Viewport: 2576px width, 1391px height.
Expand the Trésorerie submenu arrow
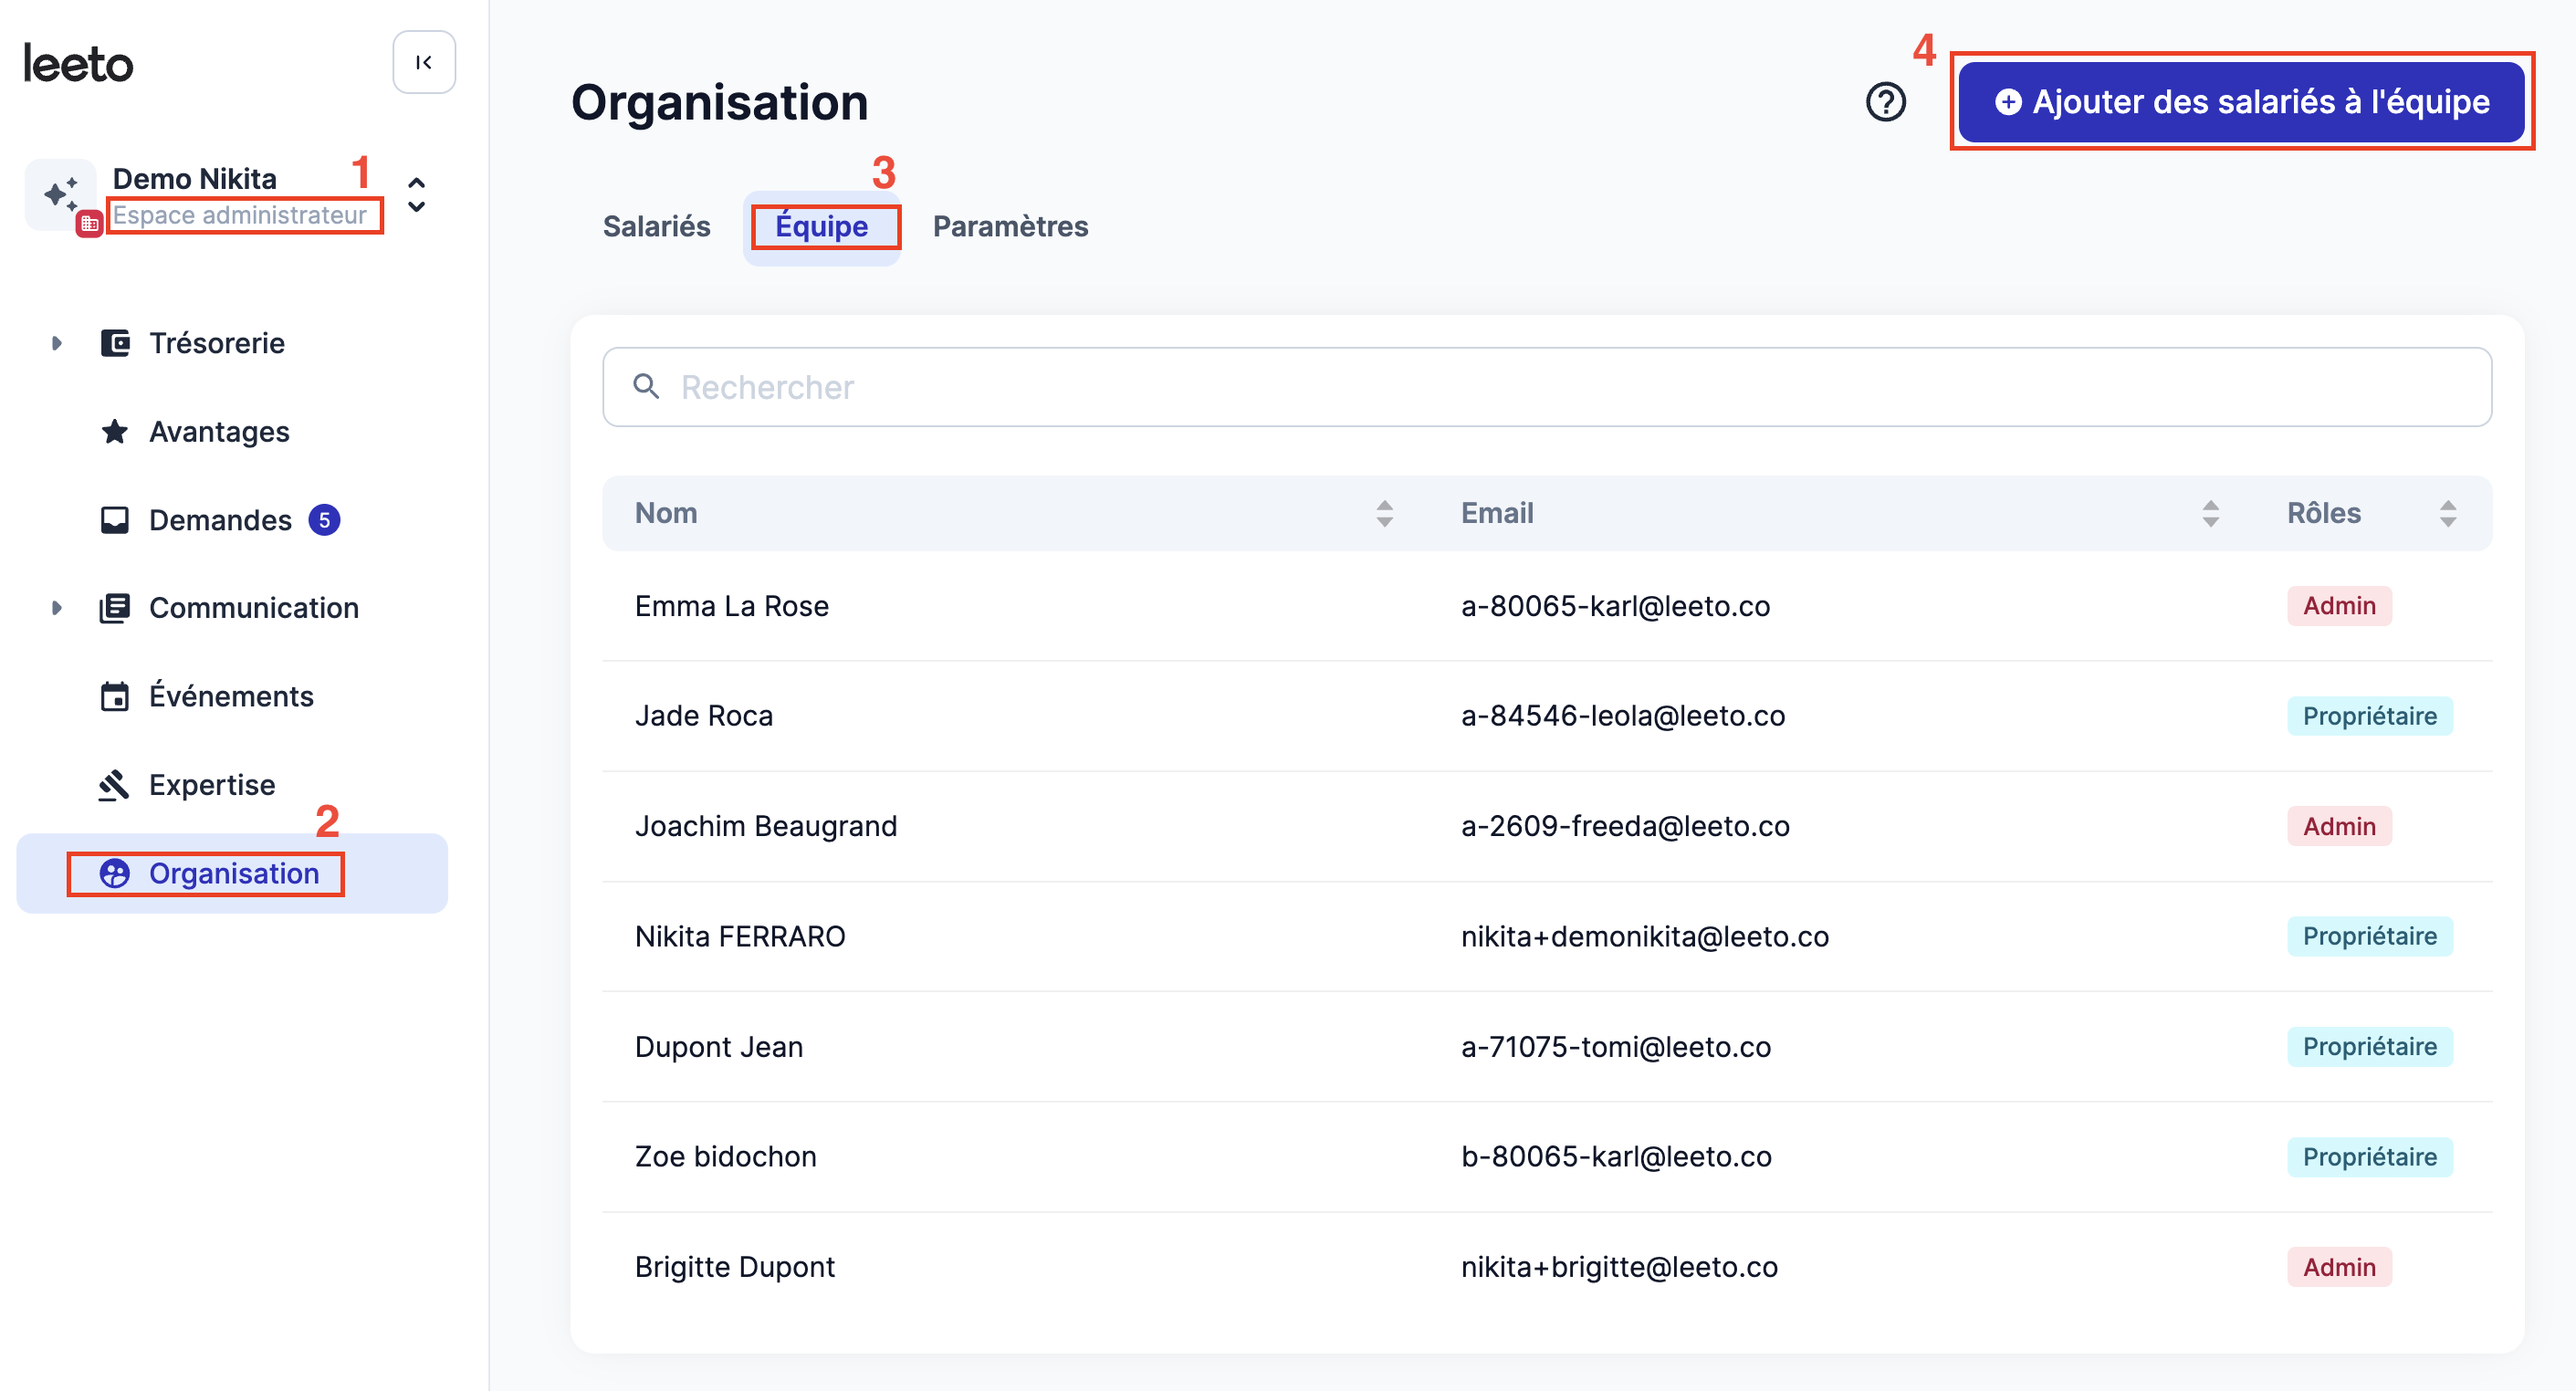click(57, 343)
